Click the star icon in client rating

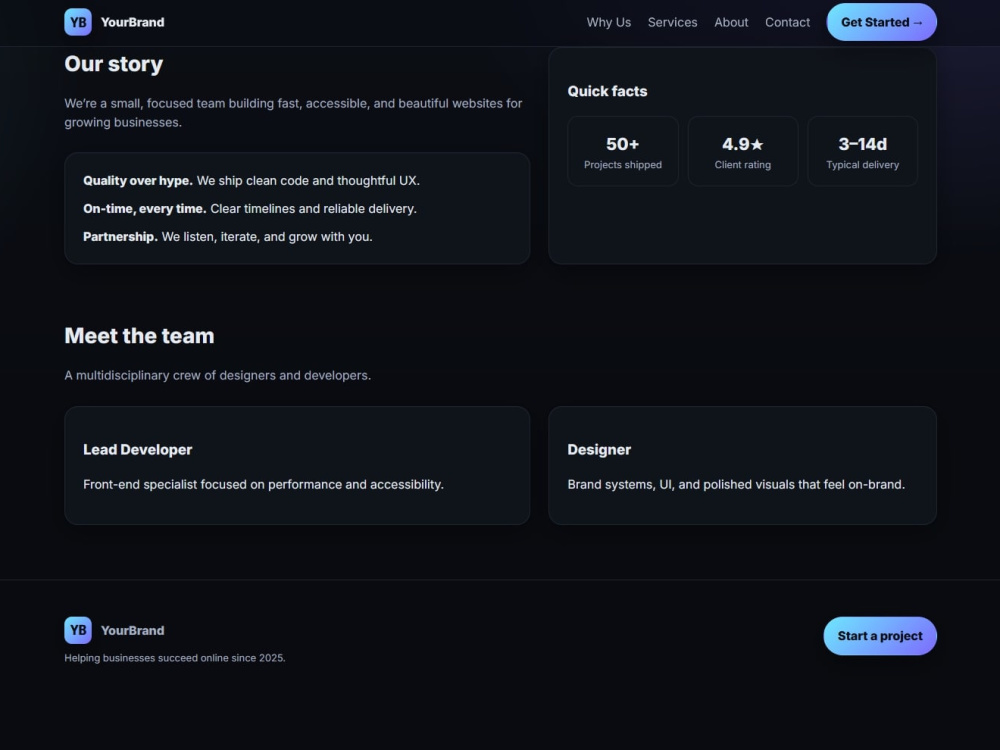pos(756,145)
